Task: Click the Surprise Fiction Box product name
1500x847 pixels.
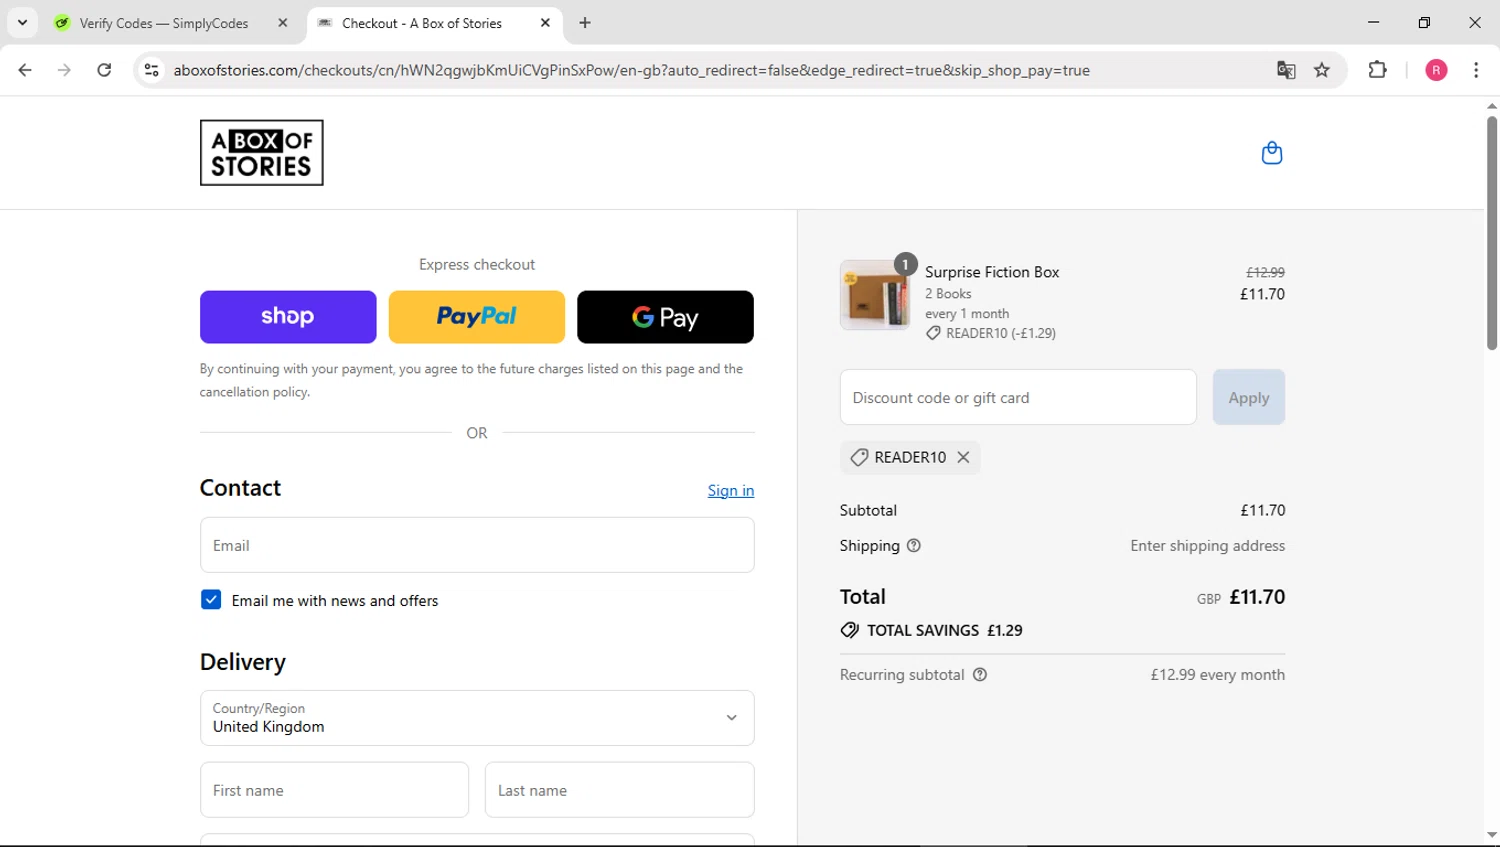Action: click(992, 272)
